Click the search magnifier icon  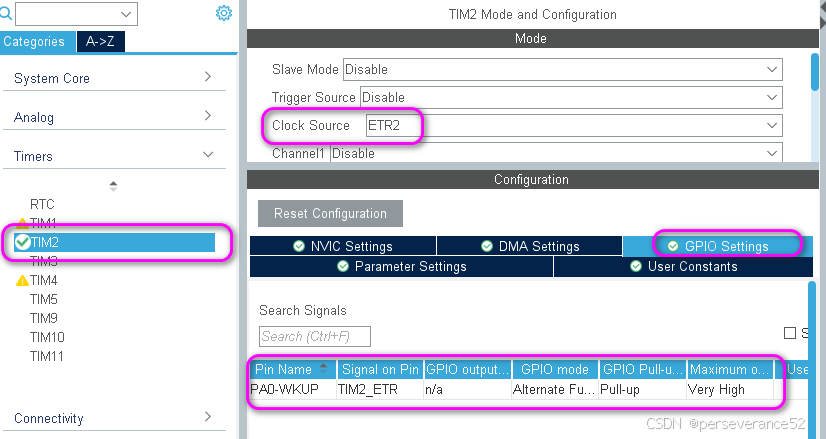coord(6,14)
